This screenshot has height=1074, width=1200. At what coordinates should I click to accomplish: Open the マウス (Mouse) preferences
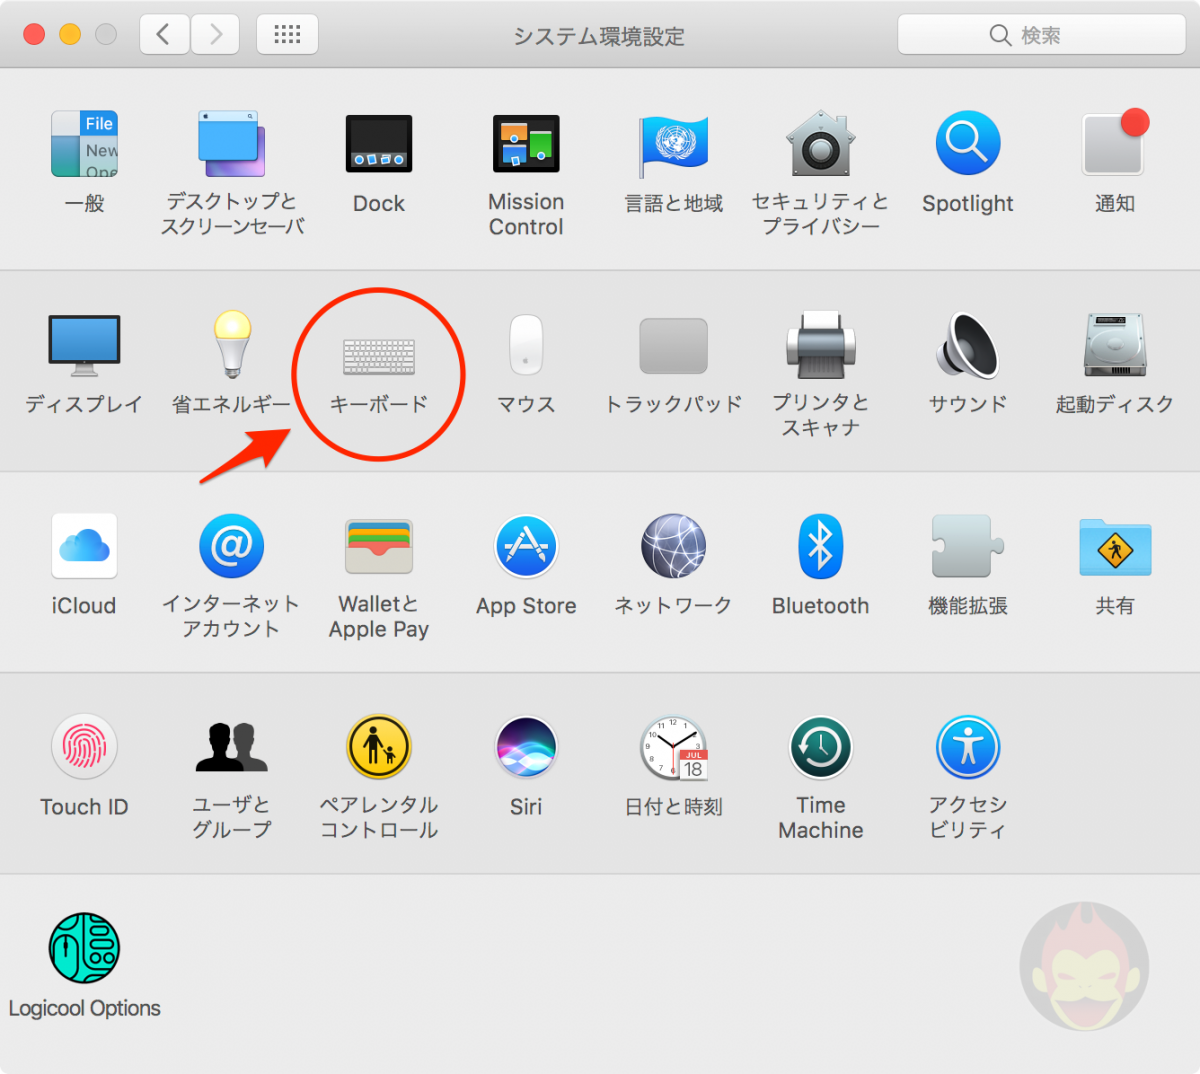pos(526,345)
